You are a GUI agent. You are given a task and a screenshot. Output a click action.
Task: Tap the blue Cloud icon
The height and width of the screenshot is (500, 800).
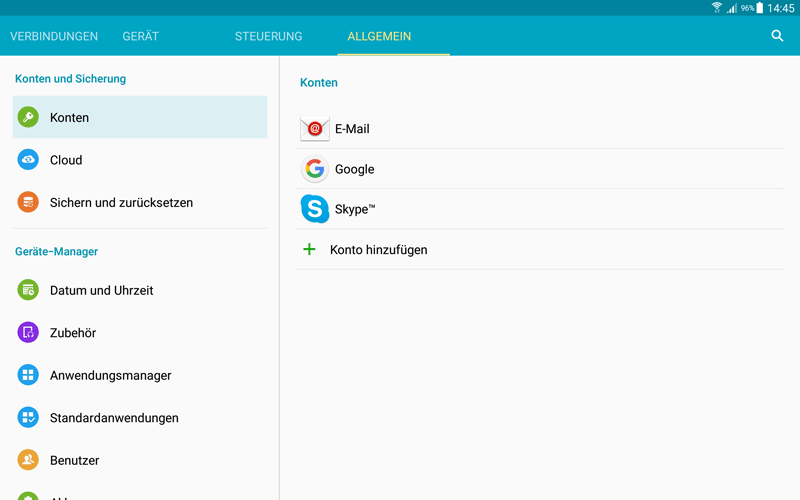pos(28,160)
